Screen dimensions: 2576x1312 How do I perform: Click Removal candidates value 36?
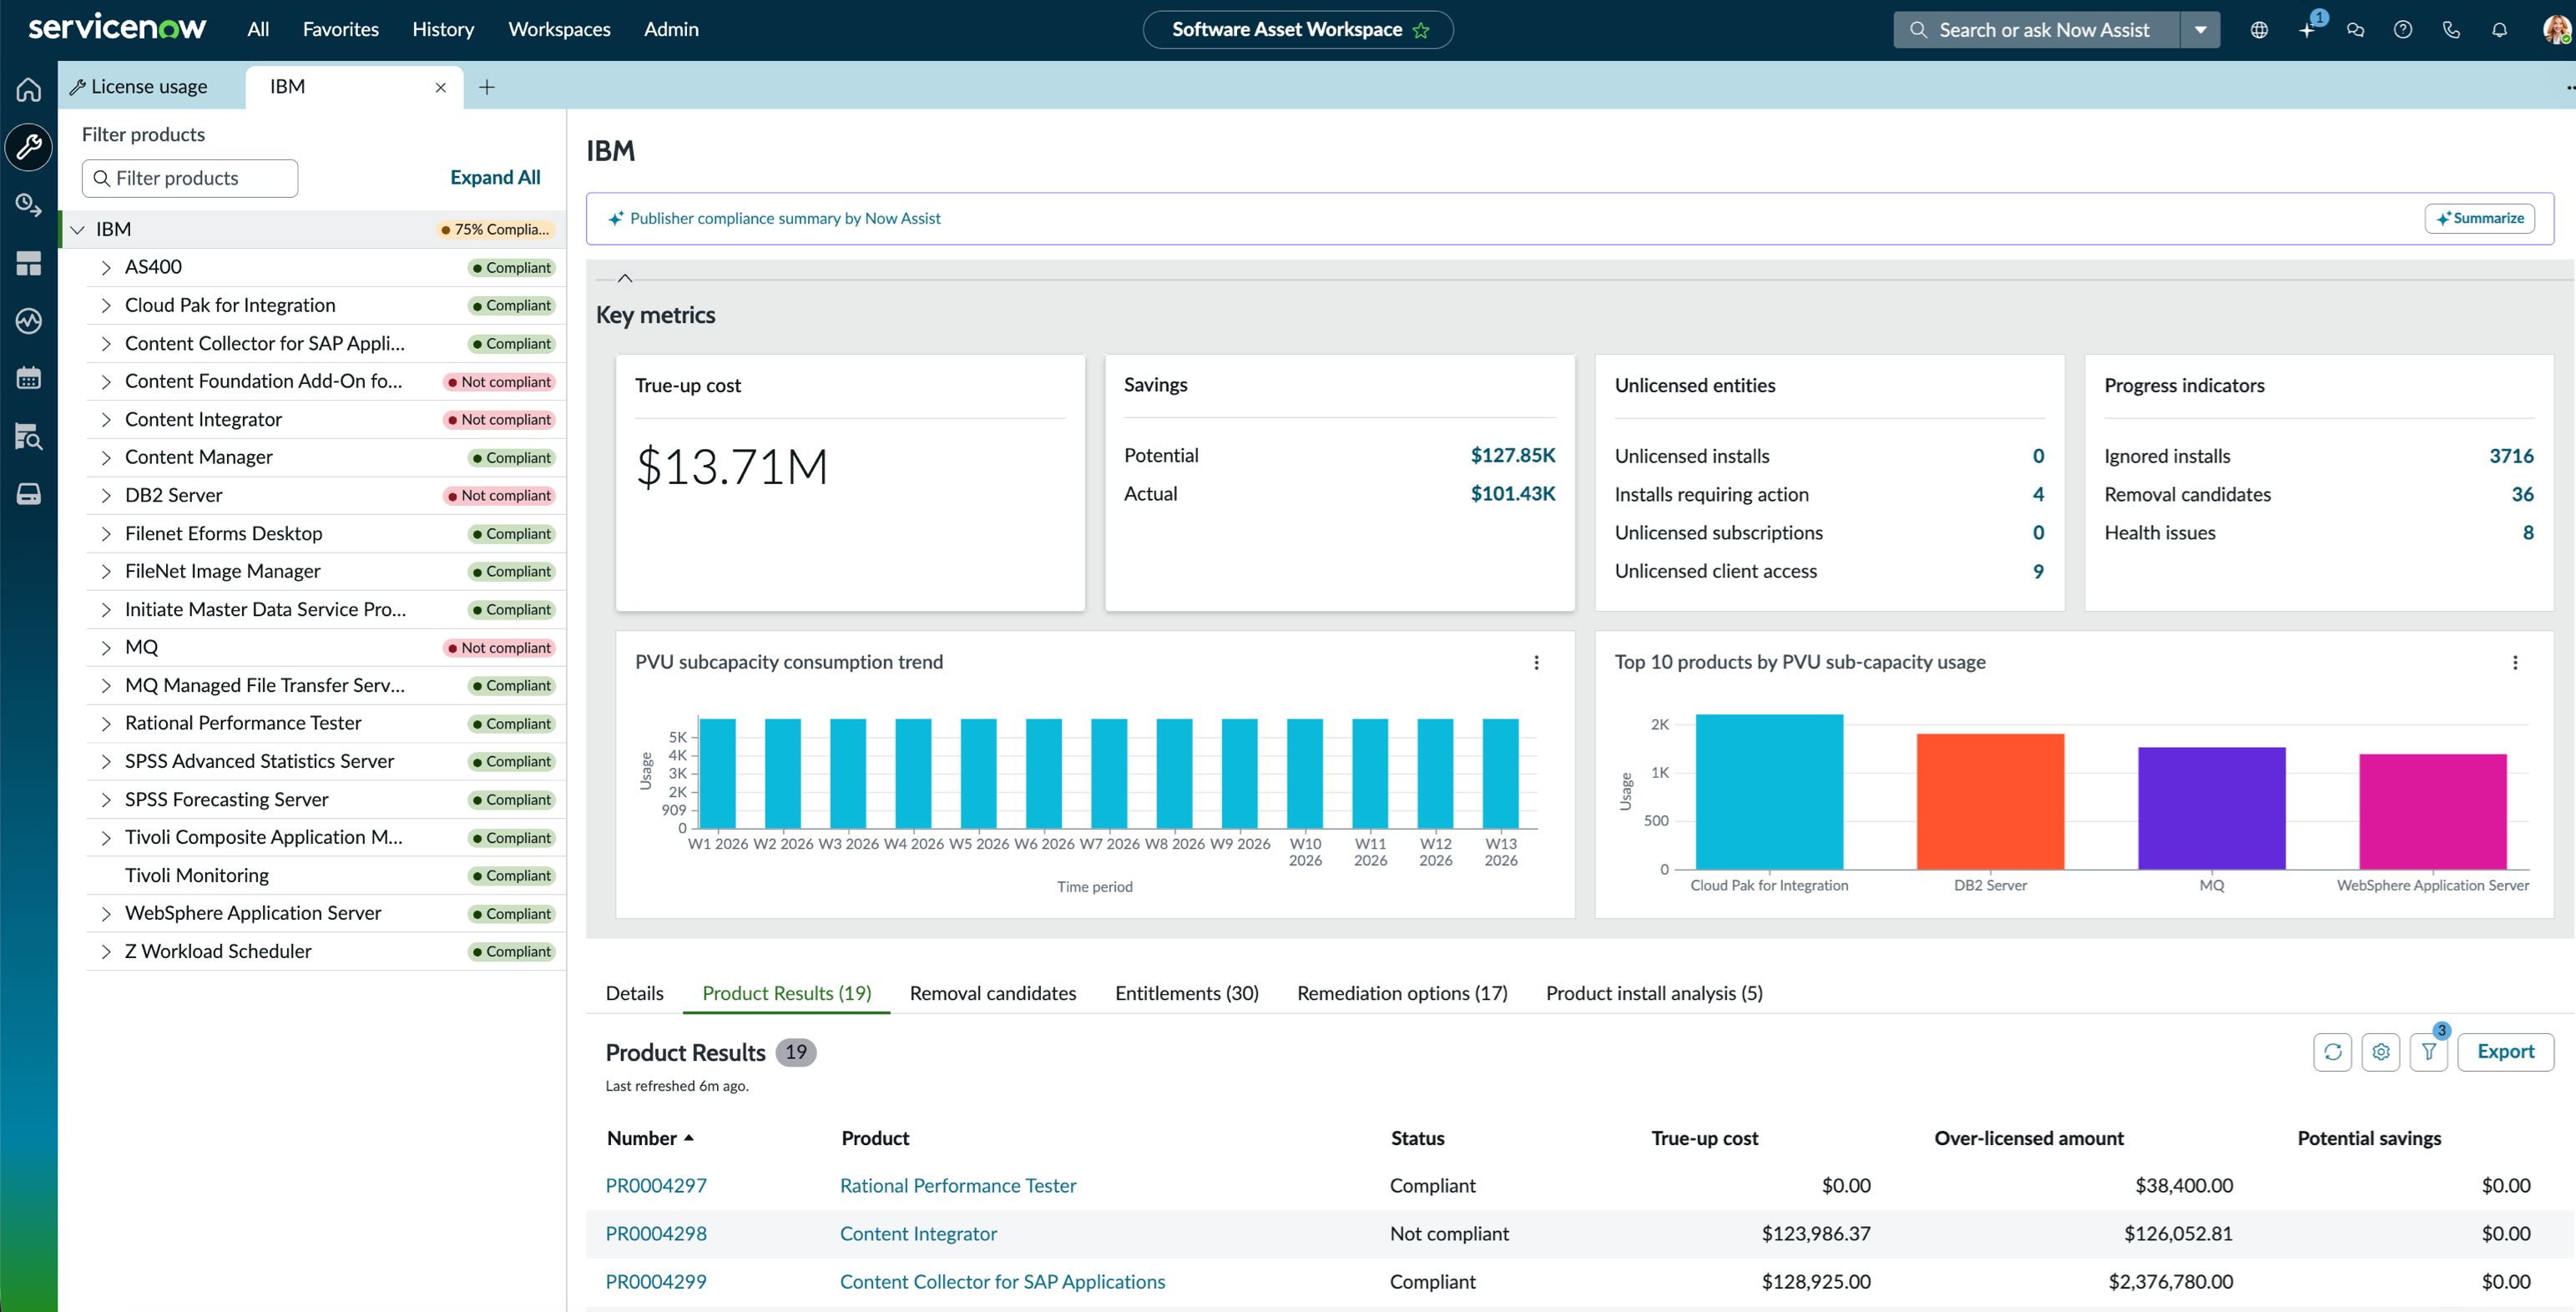click(x=2522, y=494)
